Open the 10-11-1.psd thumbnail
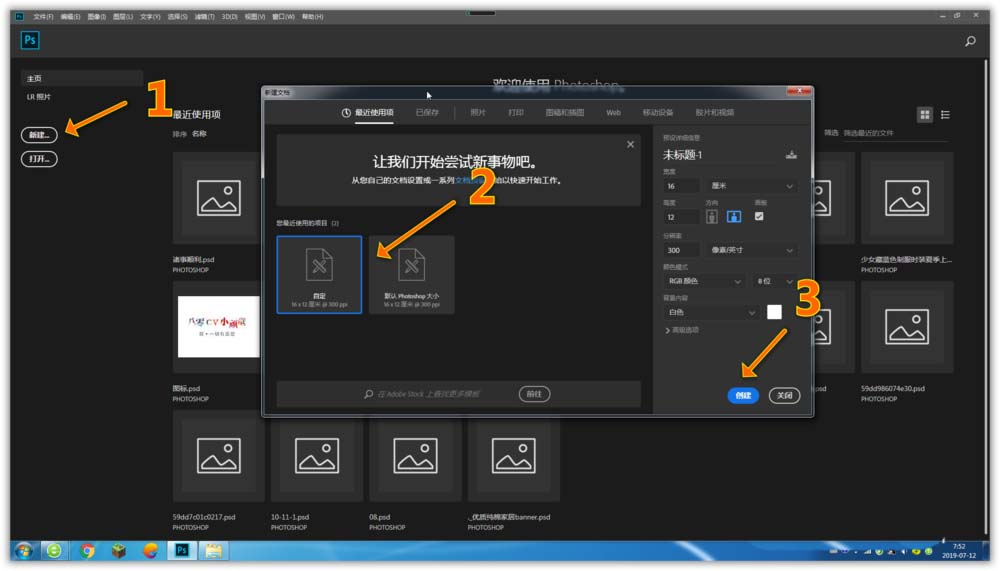Screen dimensions: 1000x571 [x=317, y=456]
